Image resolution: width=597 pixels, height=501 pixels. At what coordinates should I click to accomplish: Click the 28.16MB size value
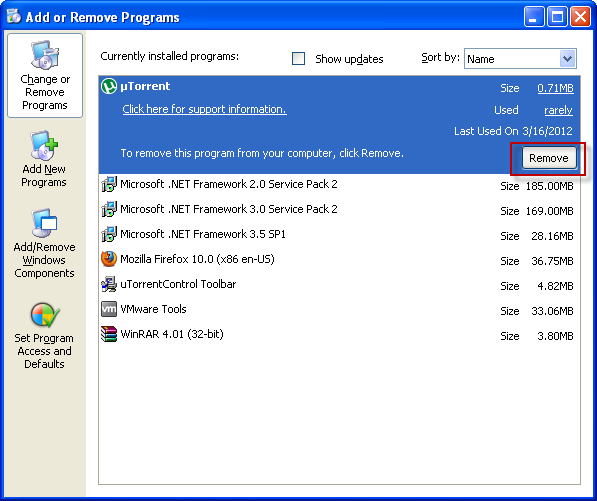pos(552,236)
